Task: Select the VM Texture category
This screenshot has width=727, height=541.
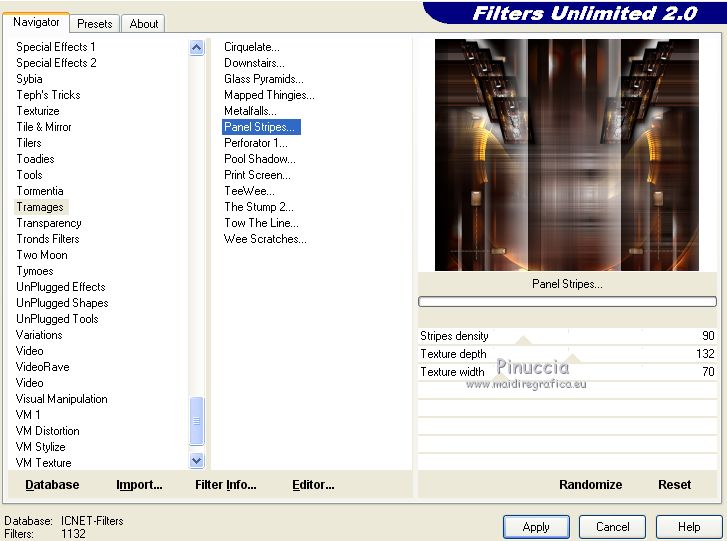Action: click(44, 463)
